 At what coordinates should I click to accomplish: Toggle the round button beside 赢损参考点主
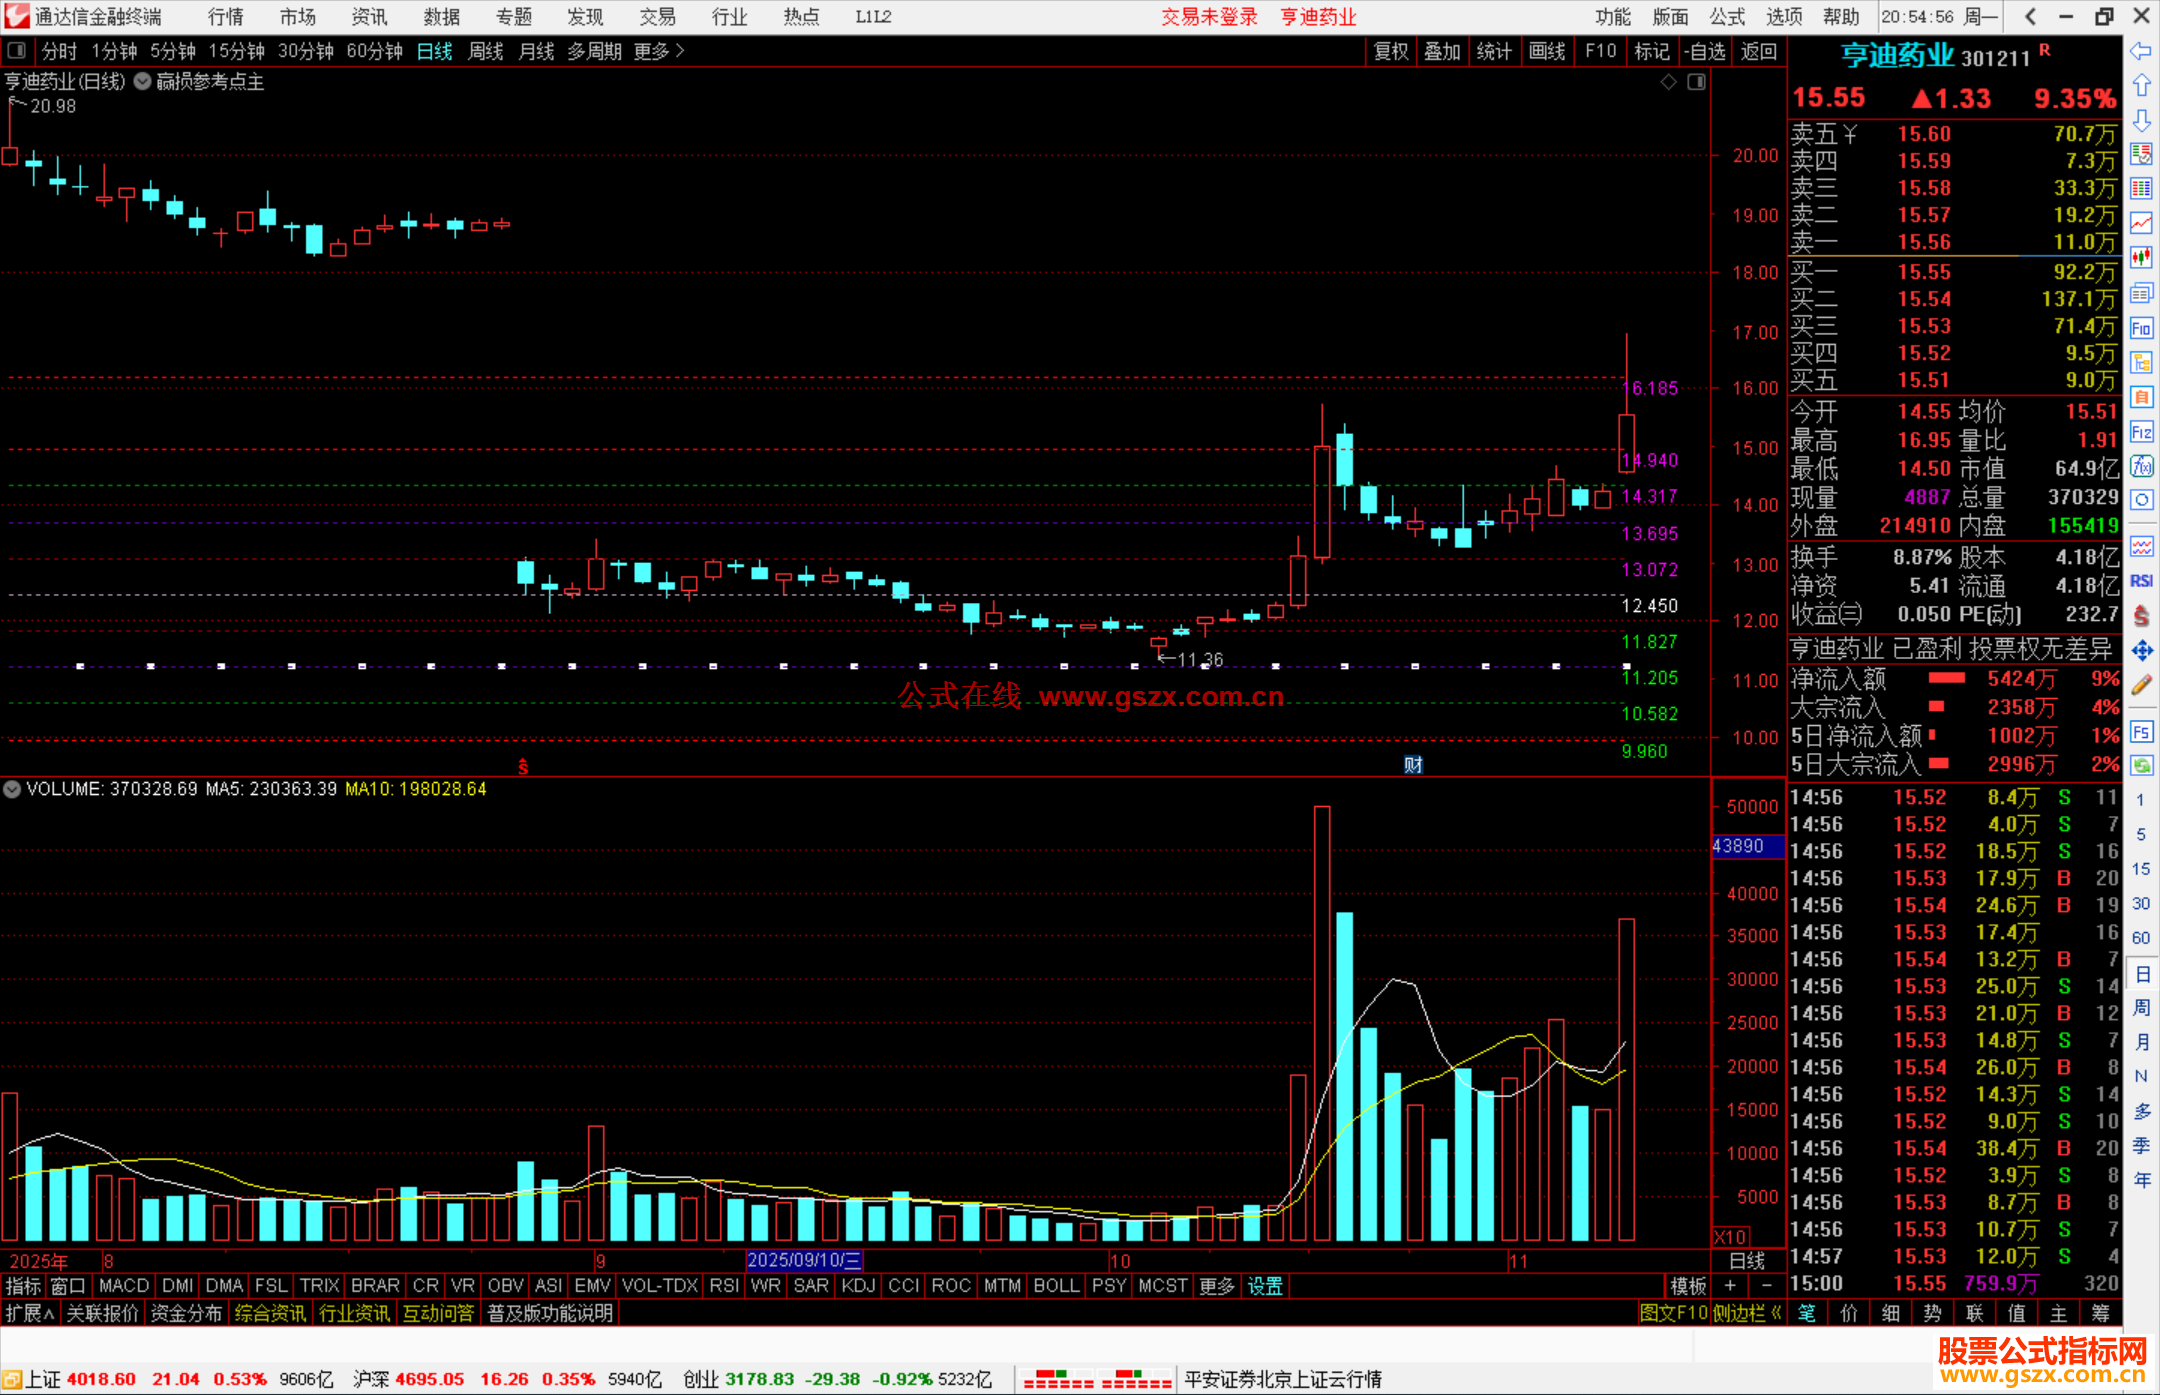[x=142, y=82]
